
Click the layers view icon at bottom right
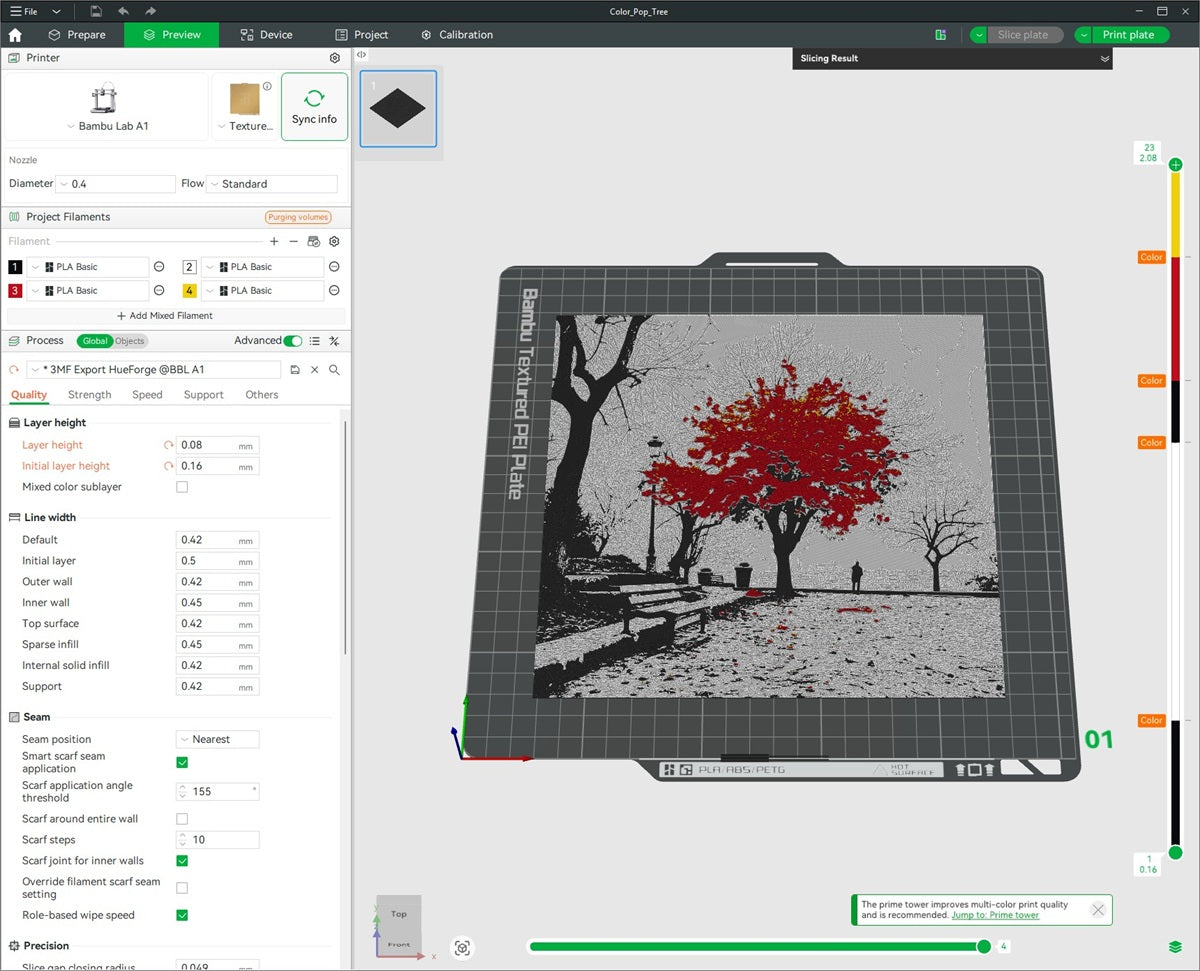(x=1175, y=946)
